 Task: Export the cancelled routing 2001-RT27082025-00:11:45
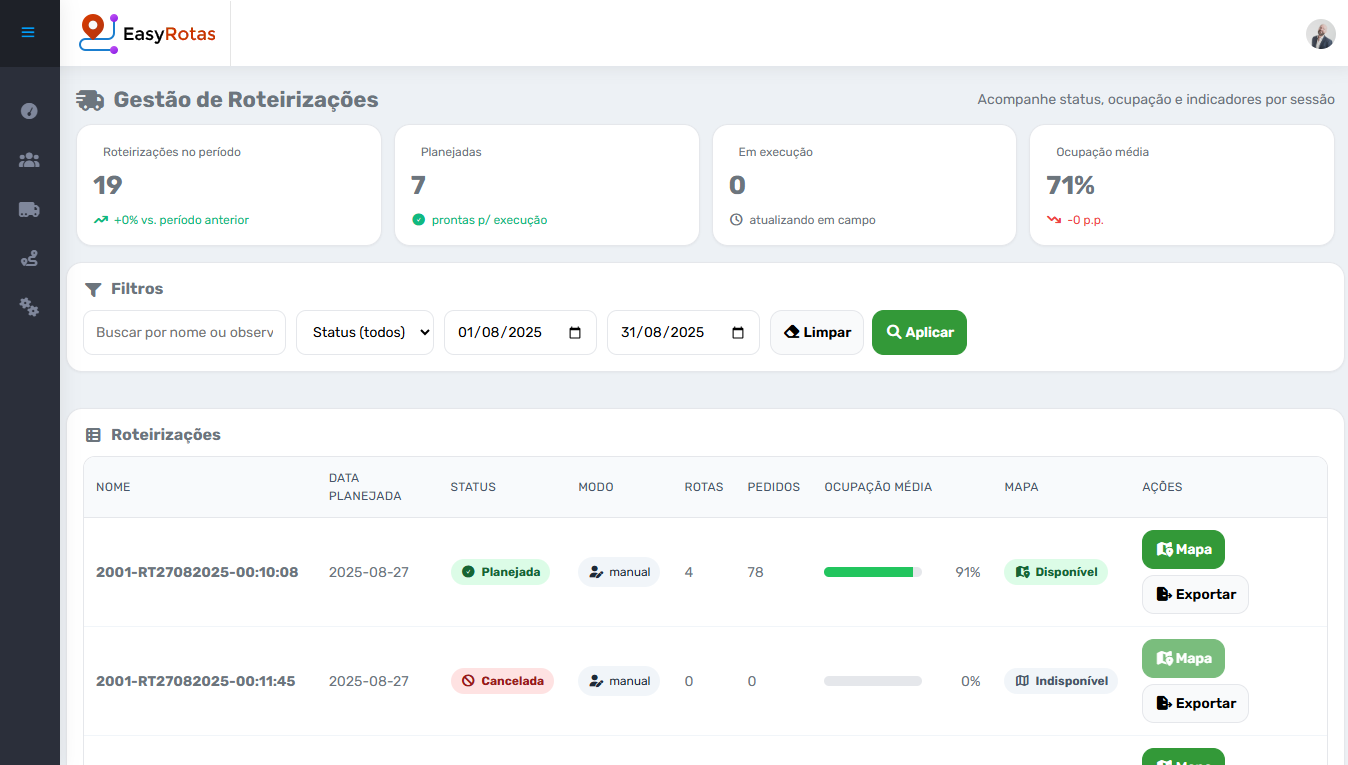point(1195,703)
